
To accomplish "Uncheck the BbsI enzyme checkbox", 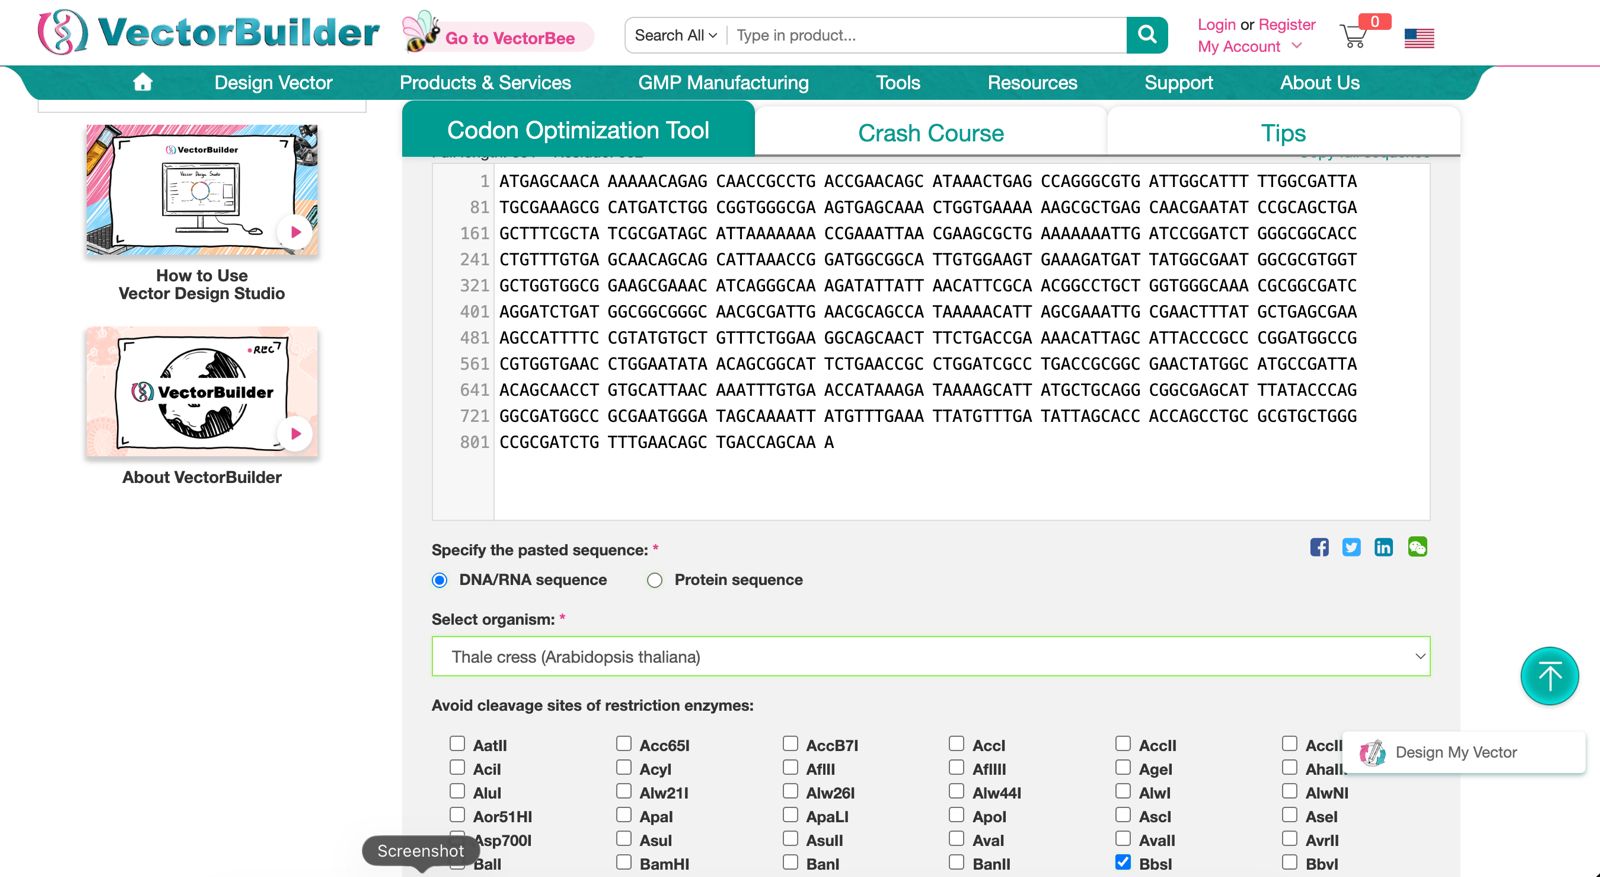I will coord(1123,862).
